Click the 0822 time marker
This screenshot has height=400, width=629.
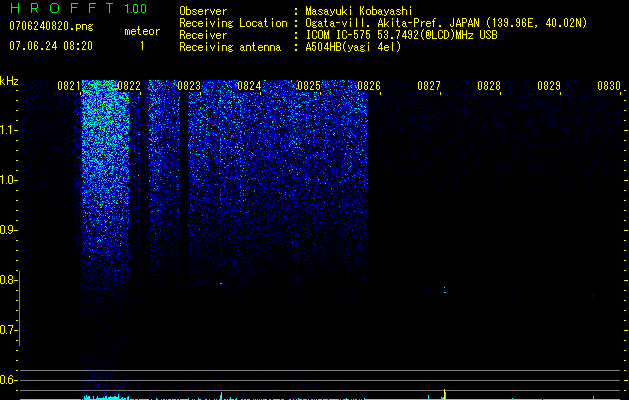click(x=129, y=86)
